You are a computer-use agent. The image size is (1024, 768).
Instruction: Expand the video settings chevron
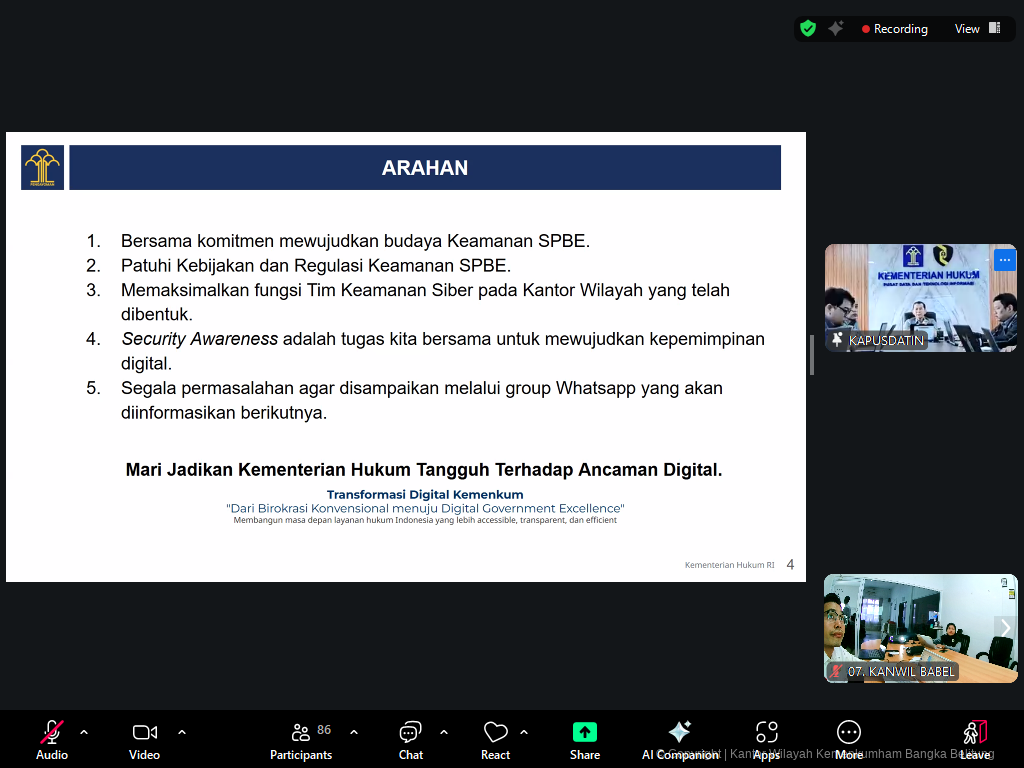click(181, 732)
